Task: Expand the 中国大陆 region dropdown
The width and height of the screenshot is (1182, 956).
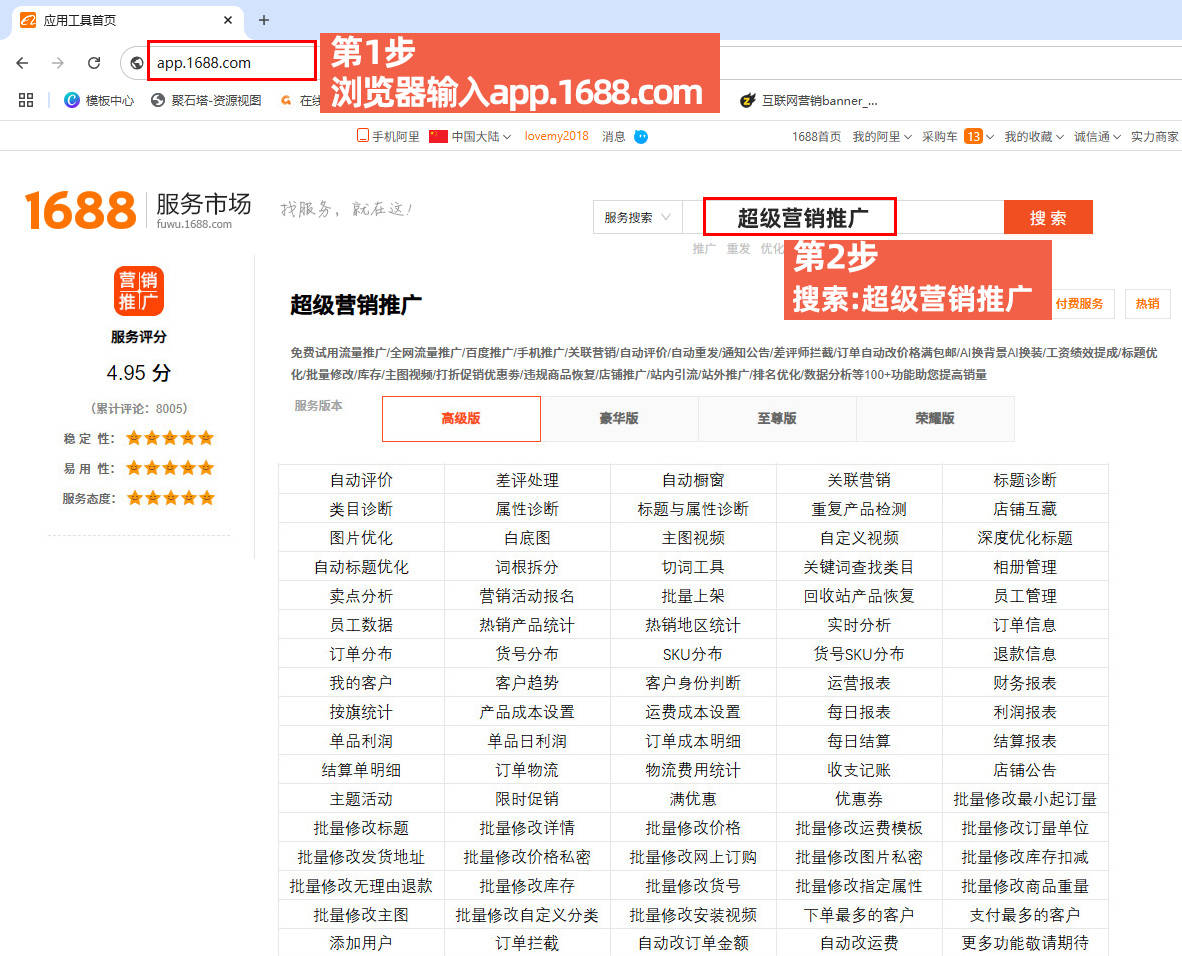Action: [470, 137]
